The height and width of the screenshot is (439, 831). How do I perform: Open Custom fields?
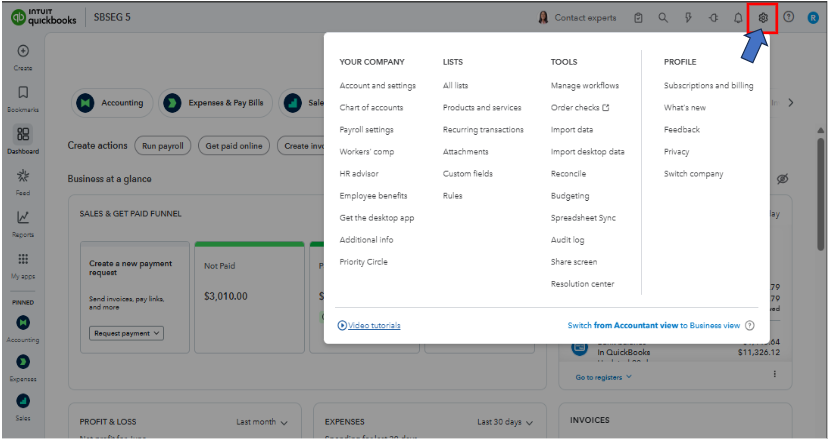[467, 174]
